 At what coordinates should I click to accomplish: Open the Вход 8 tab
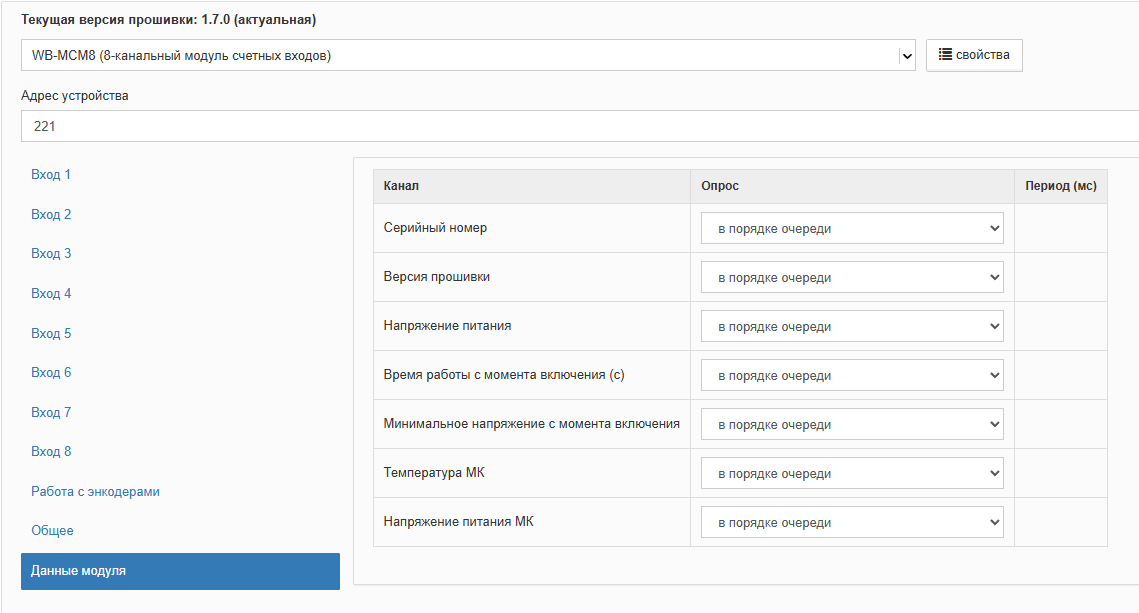point(51,452)
